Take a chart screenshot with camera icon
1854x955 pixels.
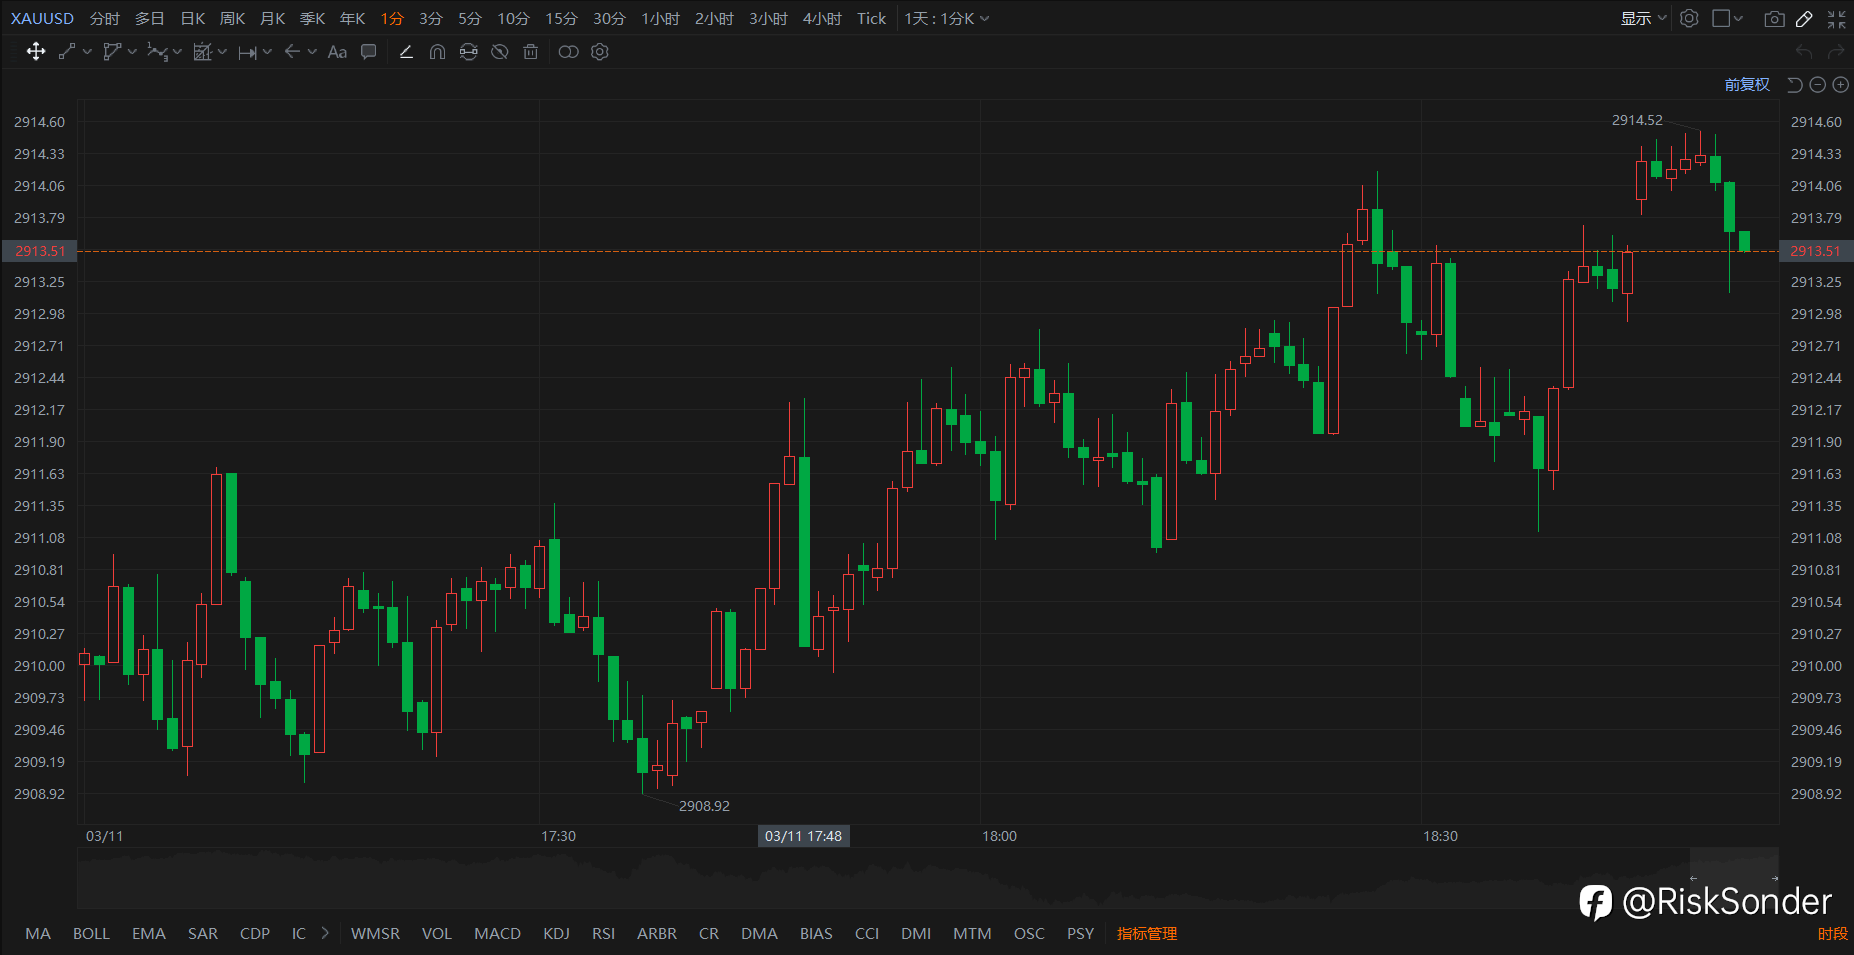1774,19
